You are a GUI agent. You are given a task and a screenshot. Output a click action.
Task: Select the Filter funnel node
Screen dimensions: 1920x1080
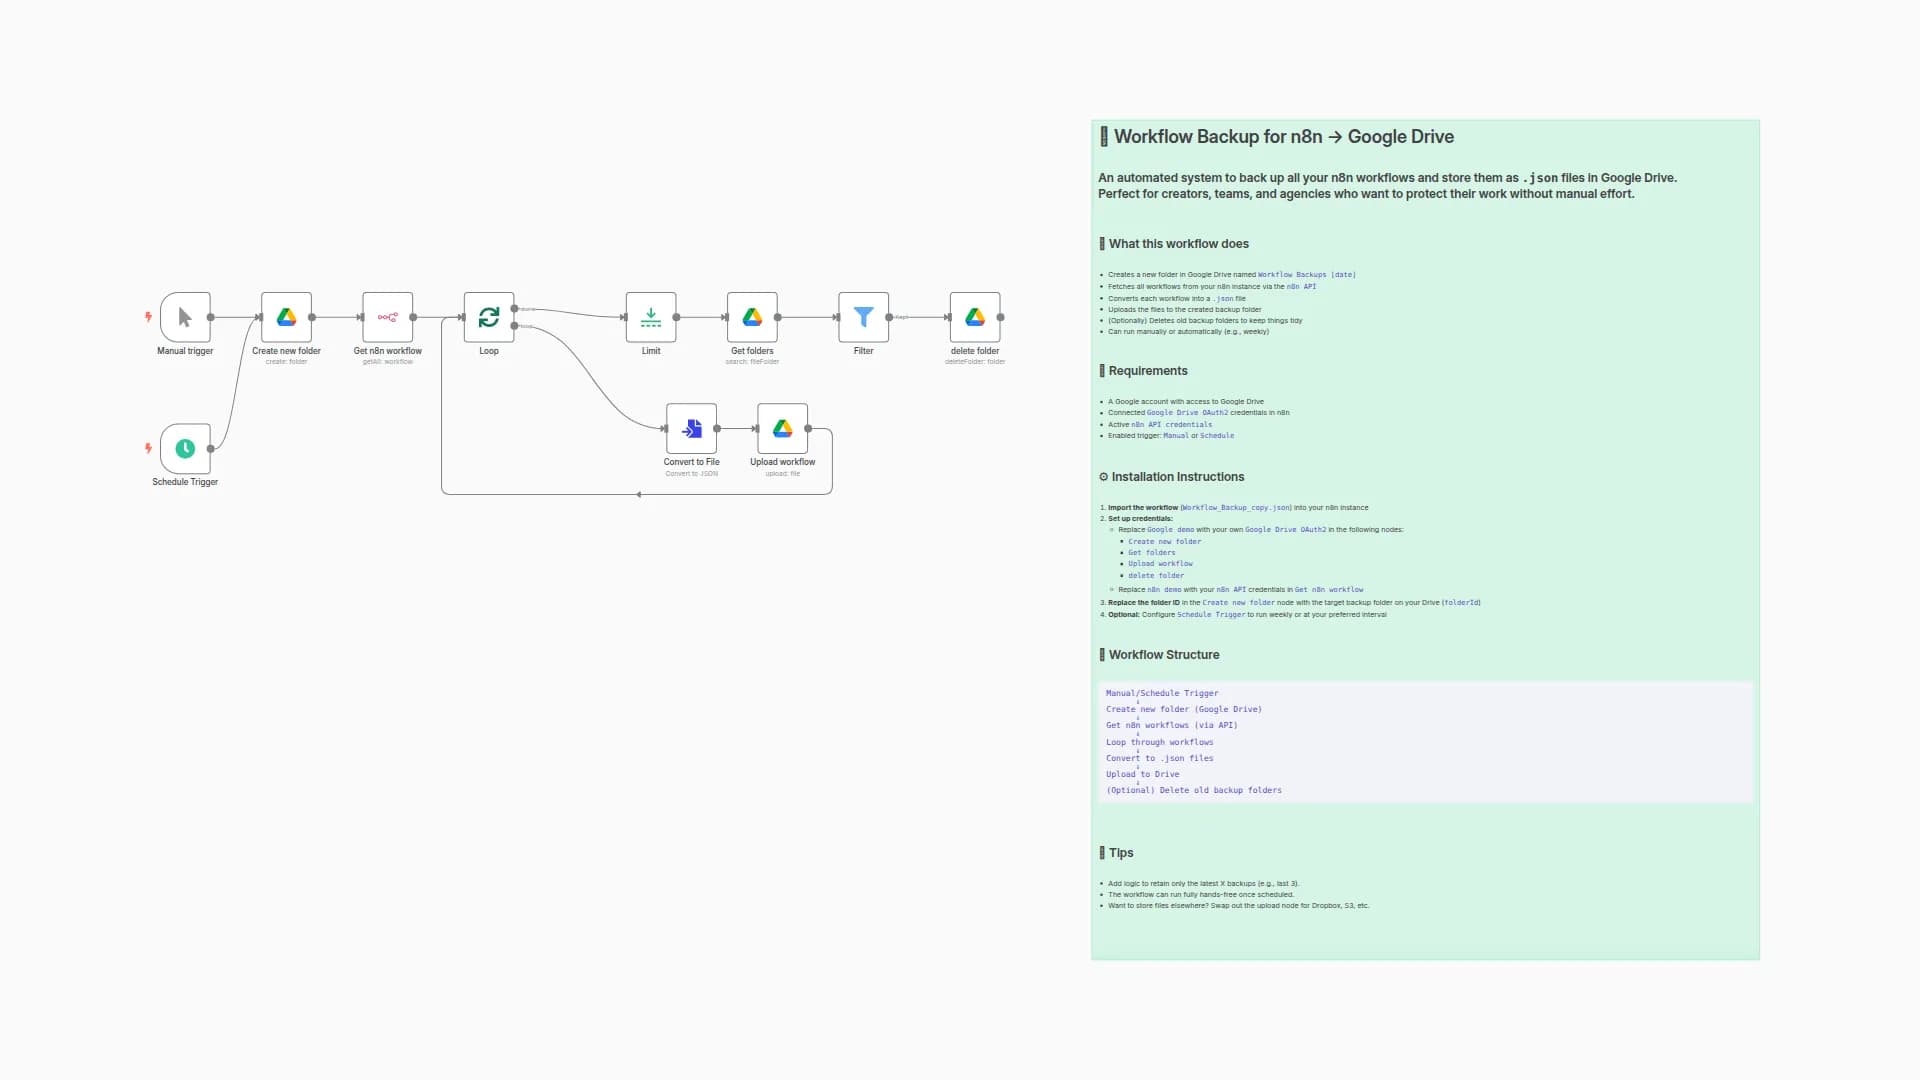864,317
